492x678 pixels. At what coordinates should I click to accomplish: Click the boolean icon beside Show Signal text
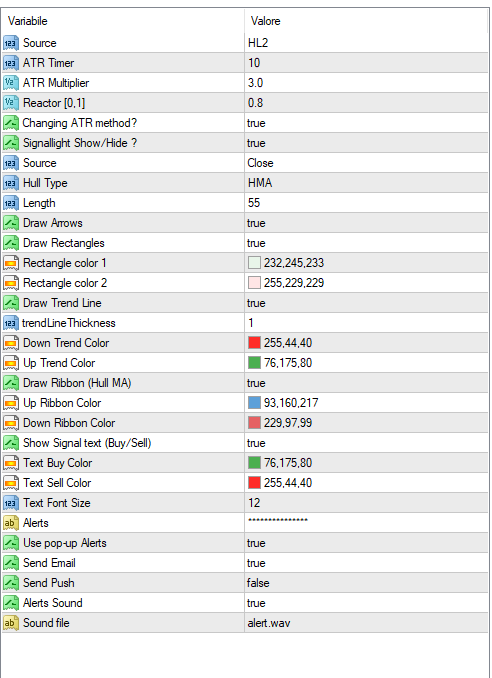click(x=10, y=443)
